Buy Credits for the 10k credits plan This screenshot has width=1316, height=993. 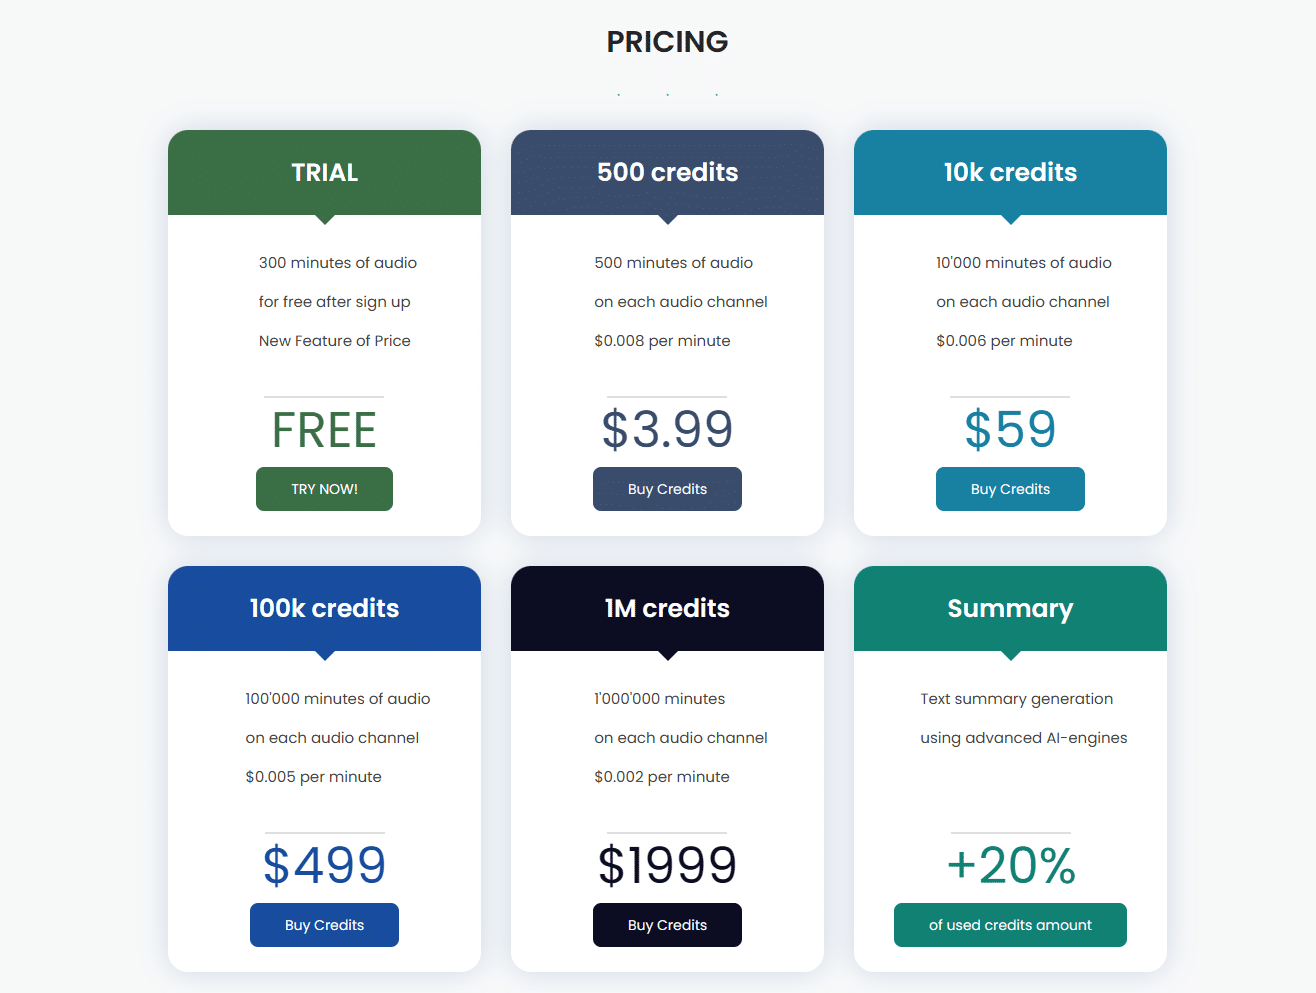[1010, 489]
